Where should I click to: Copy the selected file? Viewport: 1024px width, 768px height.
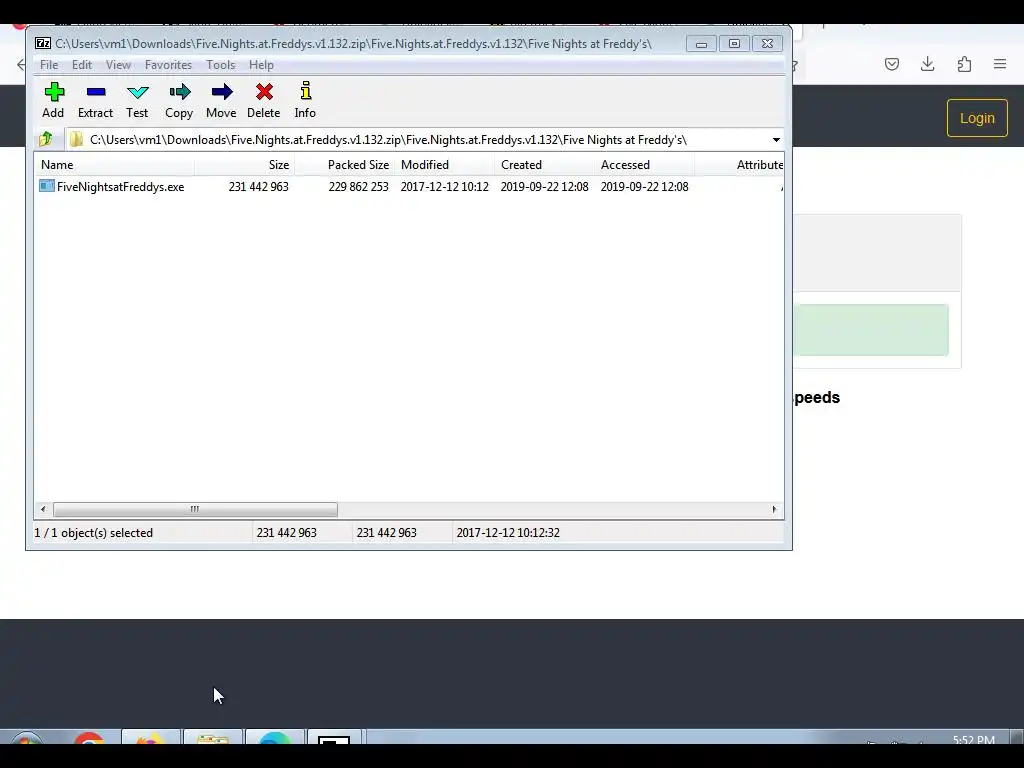click(179, 100)
